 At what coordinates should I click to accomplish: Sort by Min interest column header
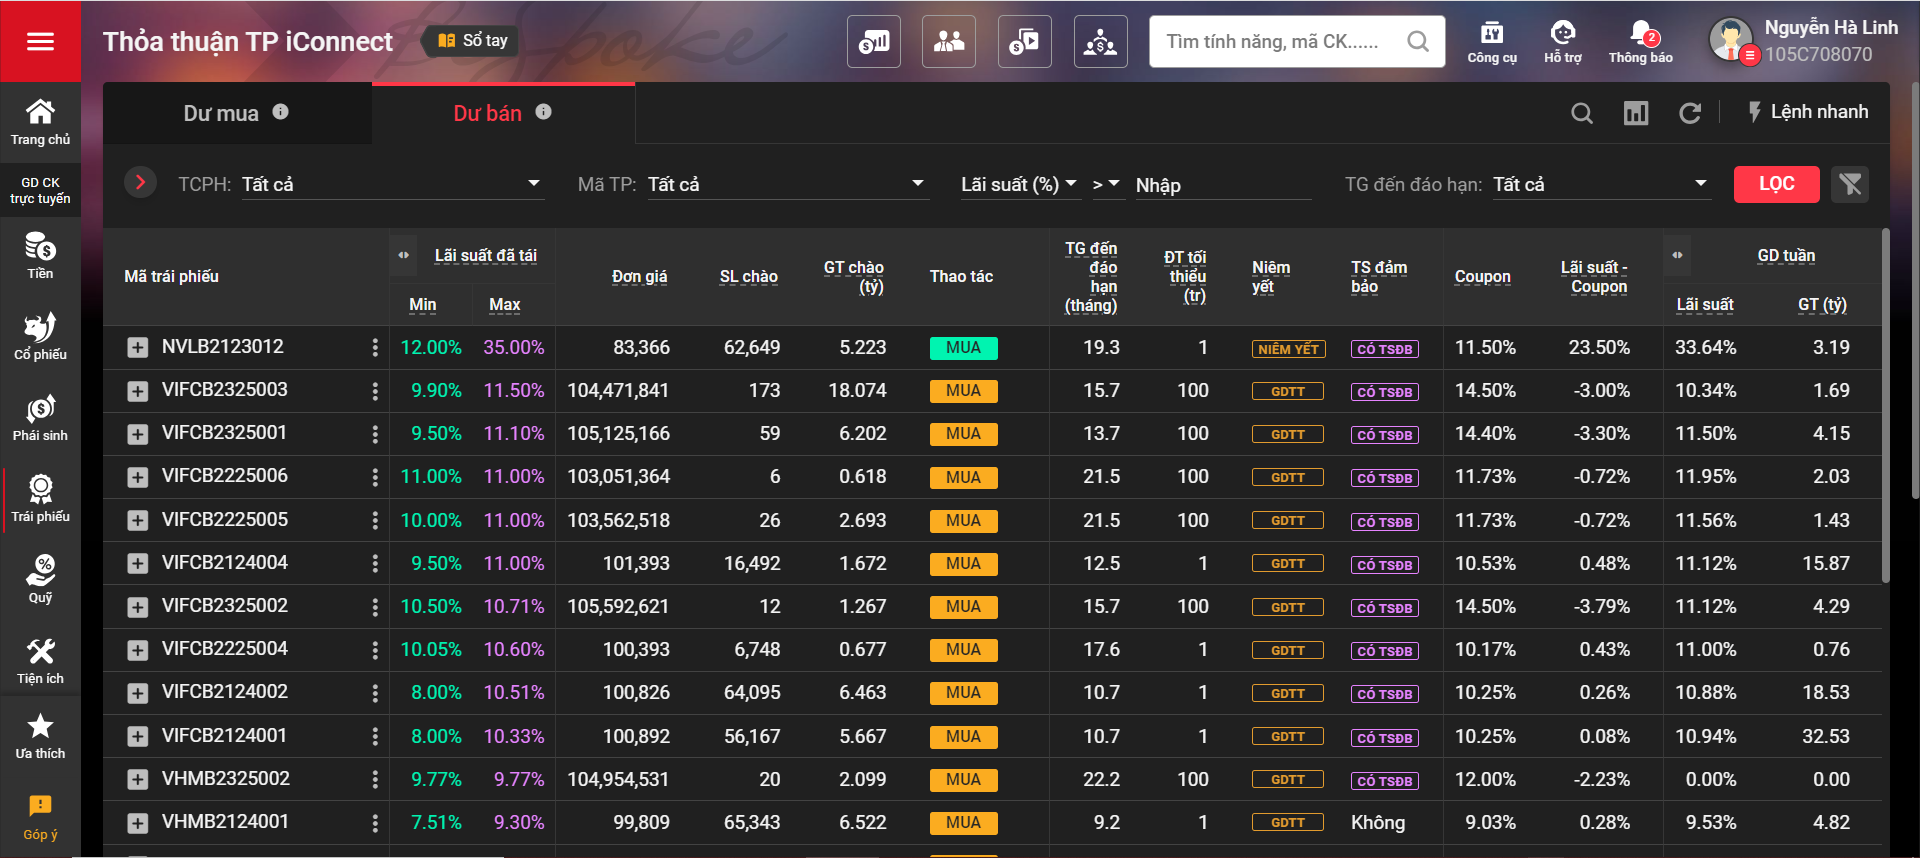pos(422,305)
